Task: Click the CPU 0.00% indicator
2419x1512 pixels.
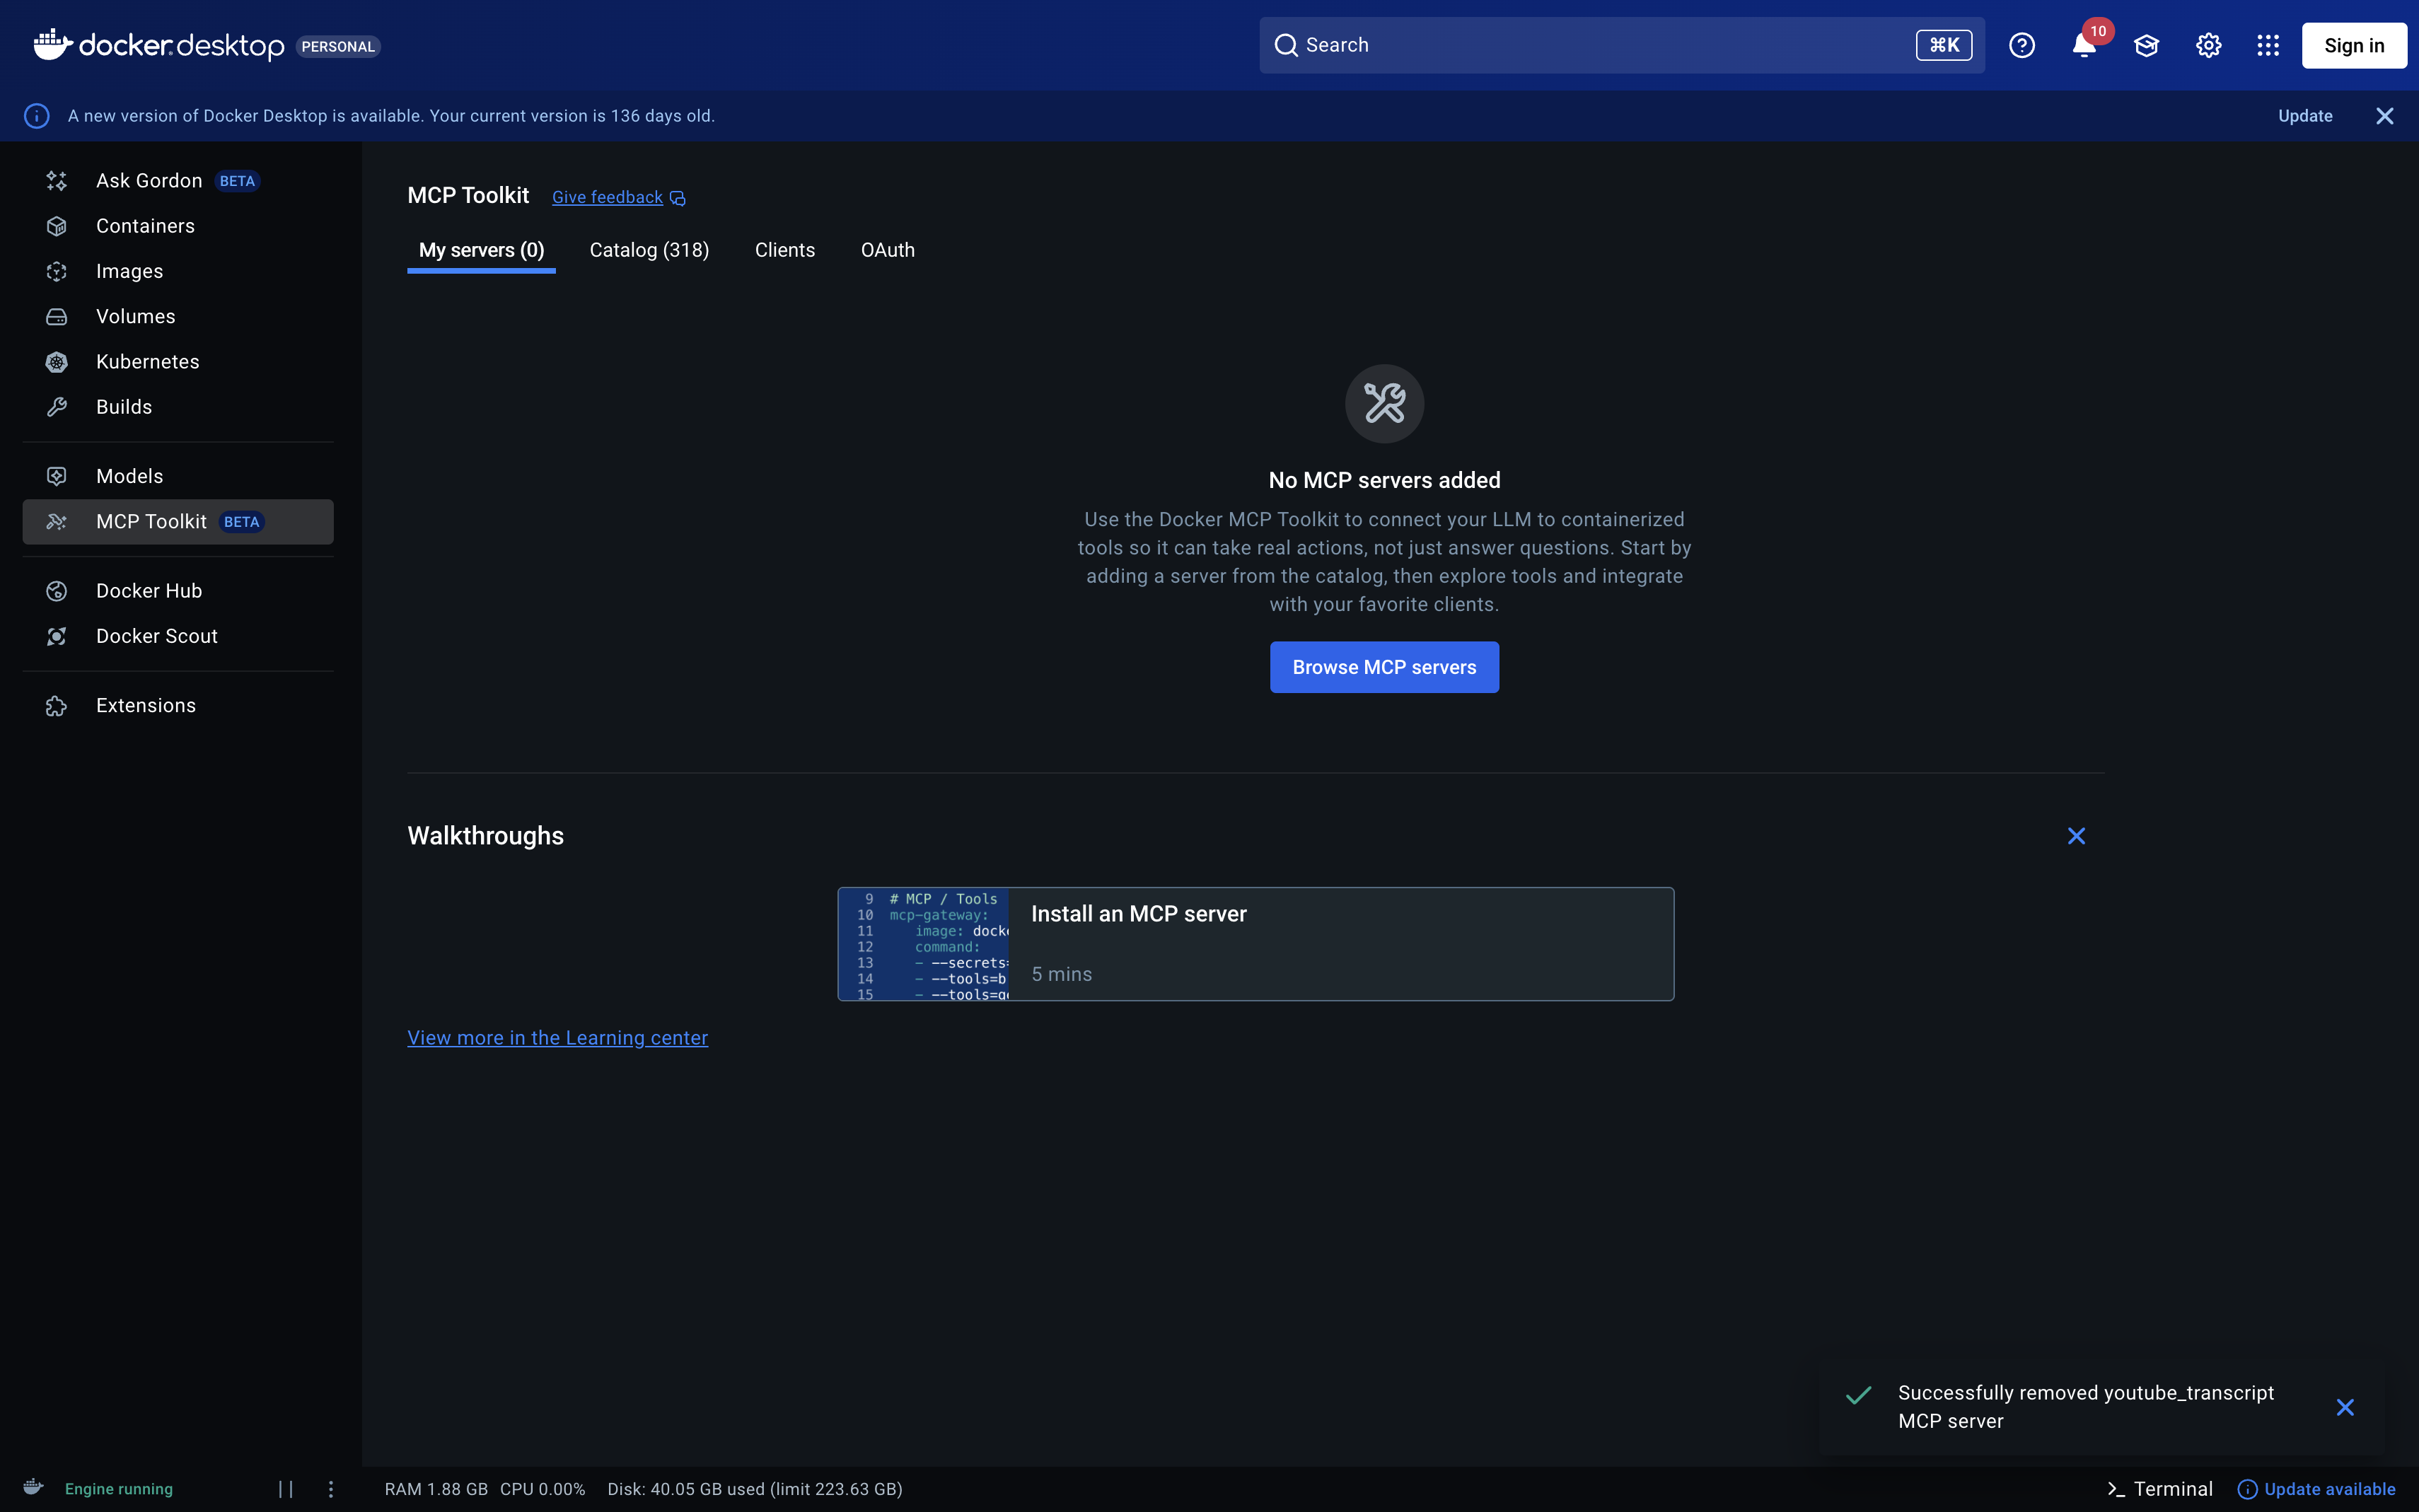Action: [543, 1489]
